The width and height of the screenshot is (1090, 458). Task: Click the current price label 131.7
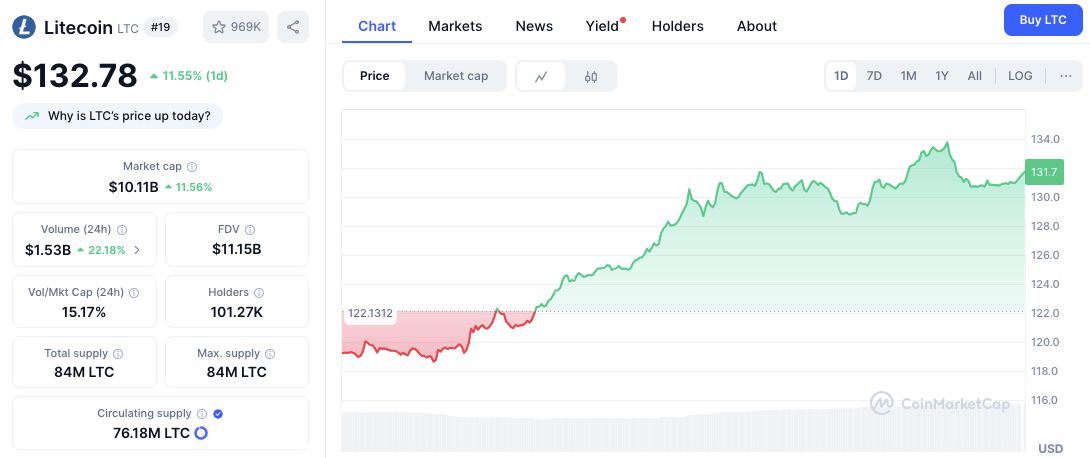pyautogui.click(x=1044, y=172)
